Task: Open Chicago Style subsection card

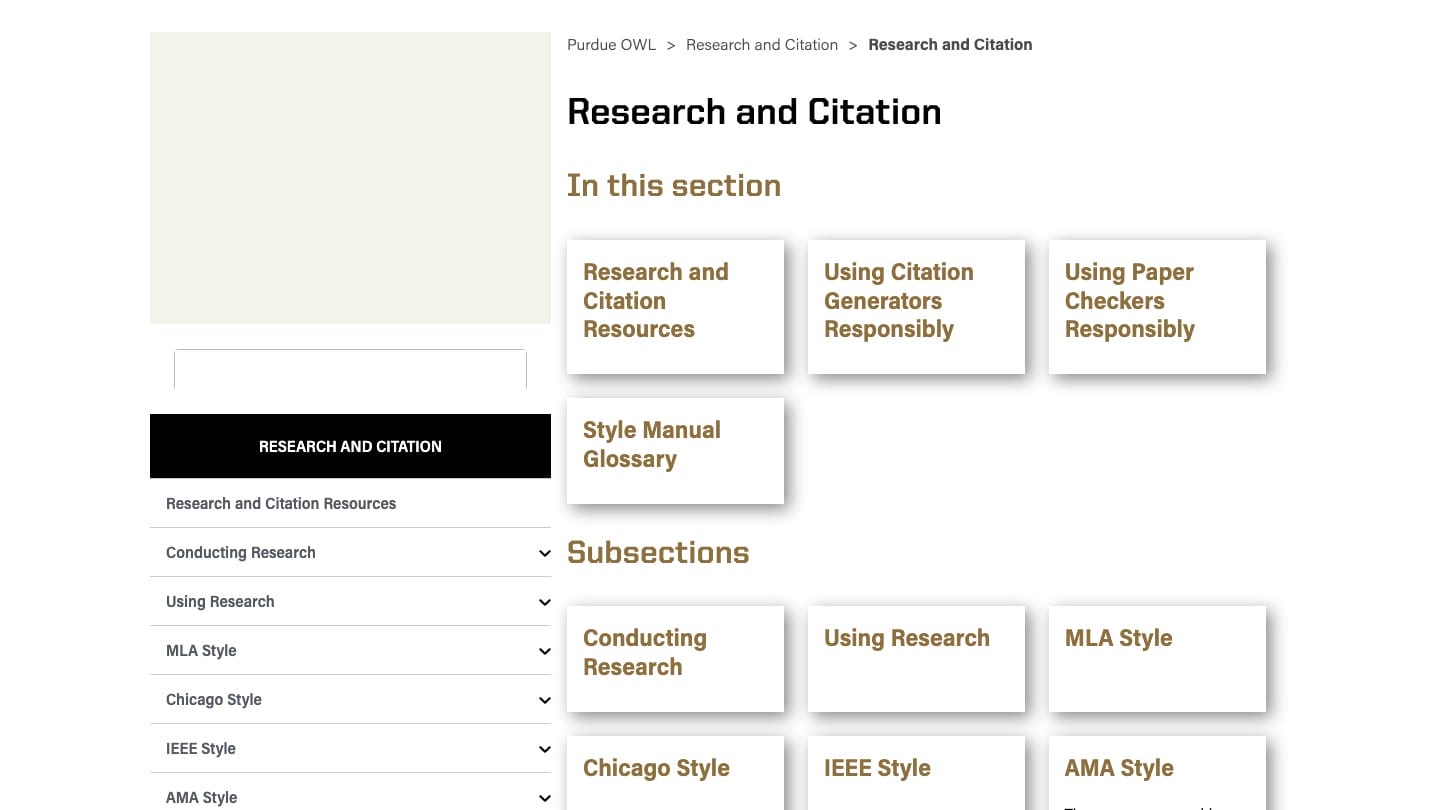Action: coord(675,773)
